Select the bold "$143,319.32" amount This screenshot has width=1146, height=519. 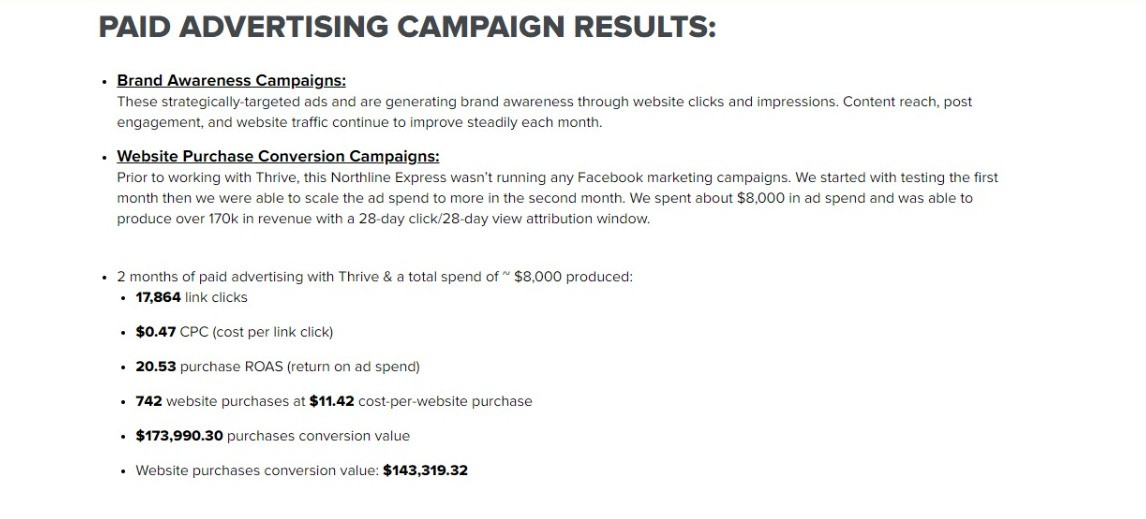pyautogui.click(x=425, y=470)
